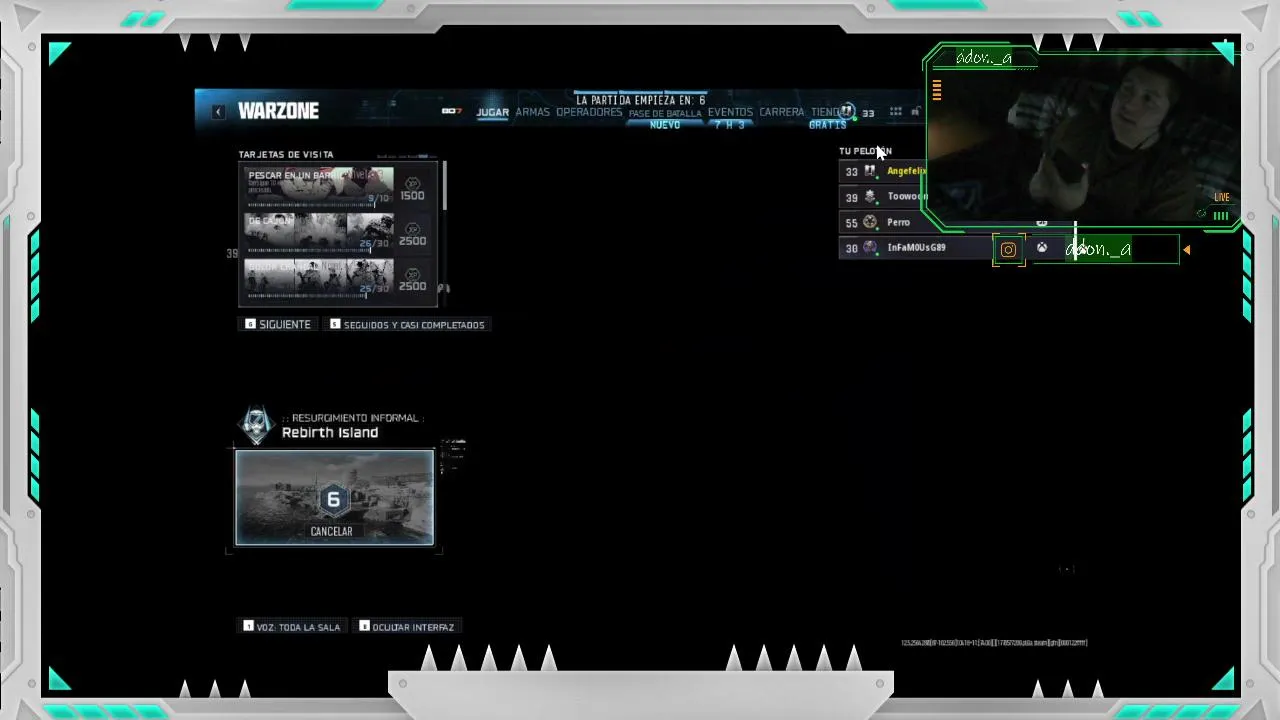This screenshot has height=720, width=1280.
Task: Click InFaM0UsG89's rank emblem
Action: (x=870, y=248)
